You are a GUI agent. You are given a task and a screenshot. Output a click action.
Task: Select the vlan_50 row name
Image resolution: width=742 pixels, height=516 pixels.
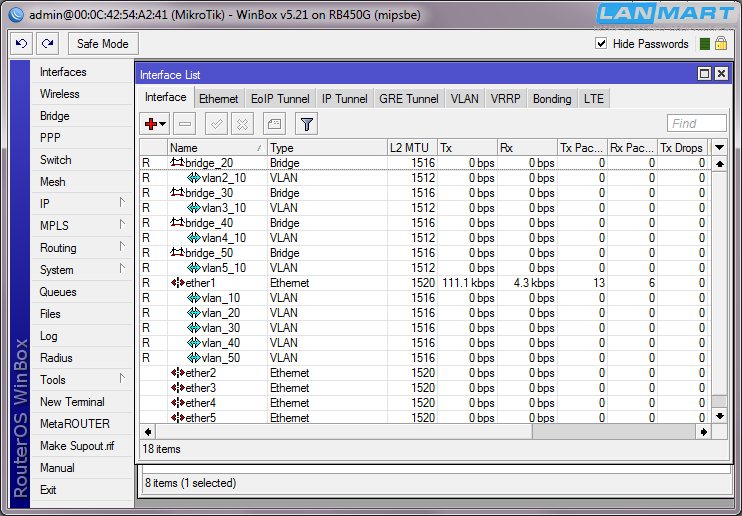click(x=221, y=358)
